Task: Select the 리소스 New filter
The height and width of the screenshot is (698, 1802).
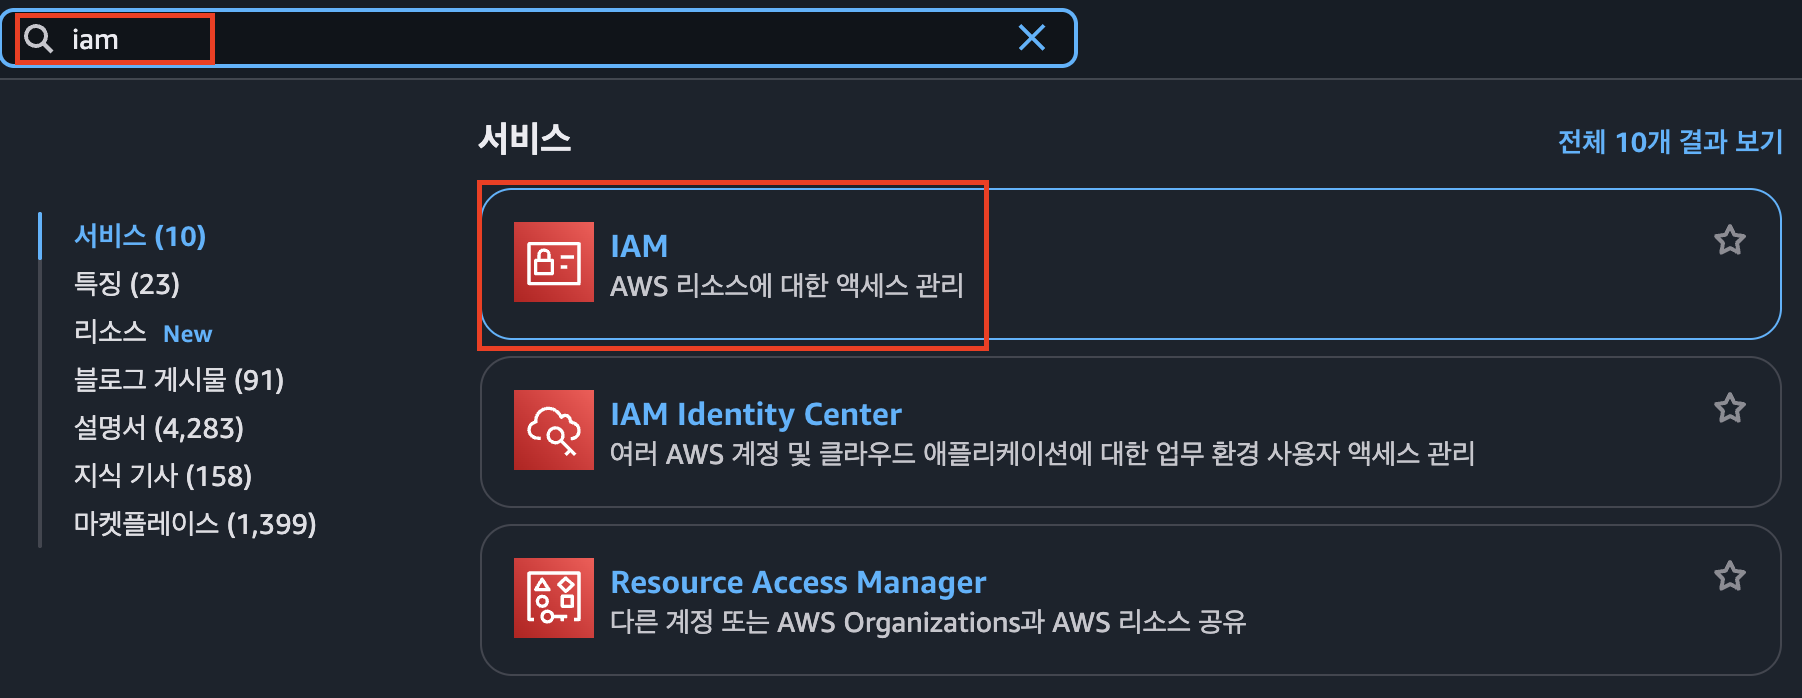Action: point(143,332)
